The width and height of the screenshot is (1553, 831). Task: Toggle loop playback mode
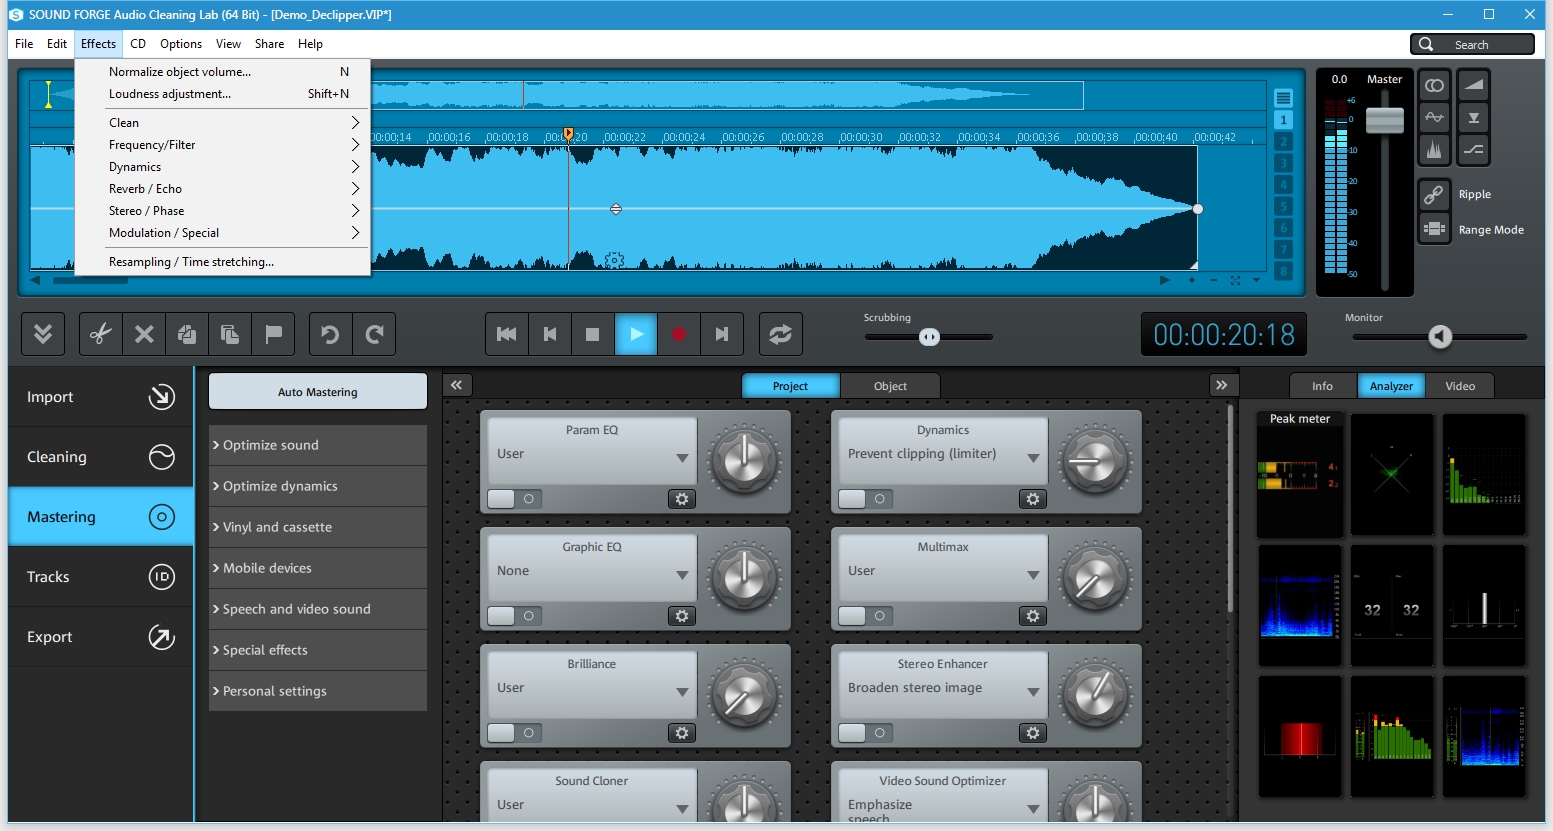[780, 334]
